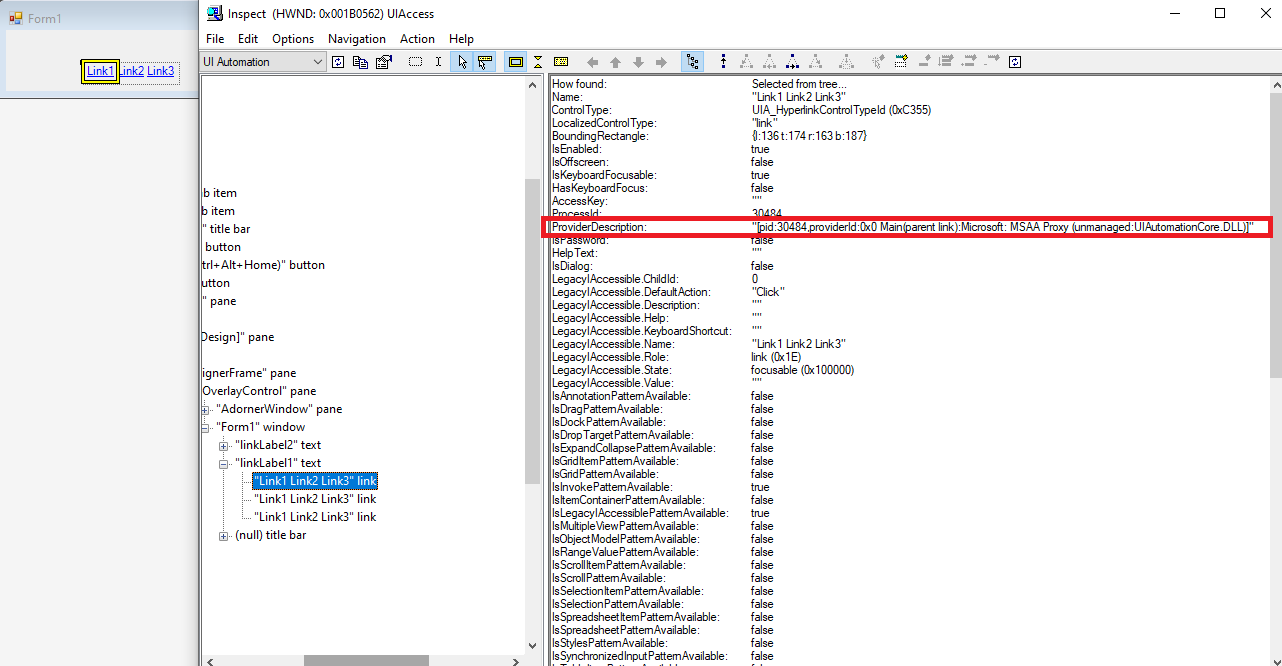Image resolution: width=1282 pixels, height=666 pixels.
Task: Click the blue-dotted child navigation tree icon
Action: (792, 62)
